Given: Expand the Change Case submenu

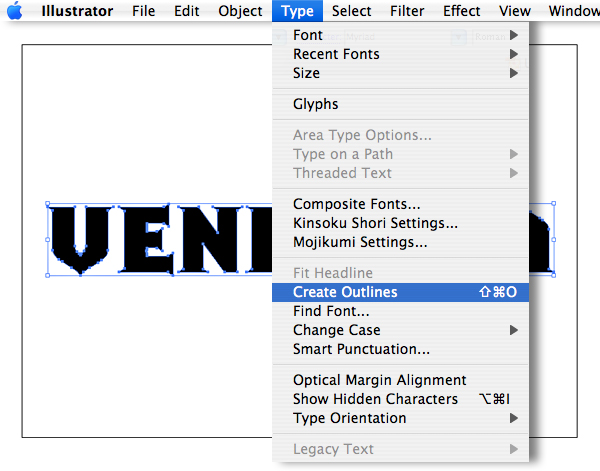Looking at the screenshot, I should 400,330.
